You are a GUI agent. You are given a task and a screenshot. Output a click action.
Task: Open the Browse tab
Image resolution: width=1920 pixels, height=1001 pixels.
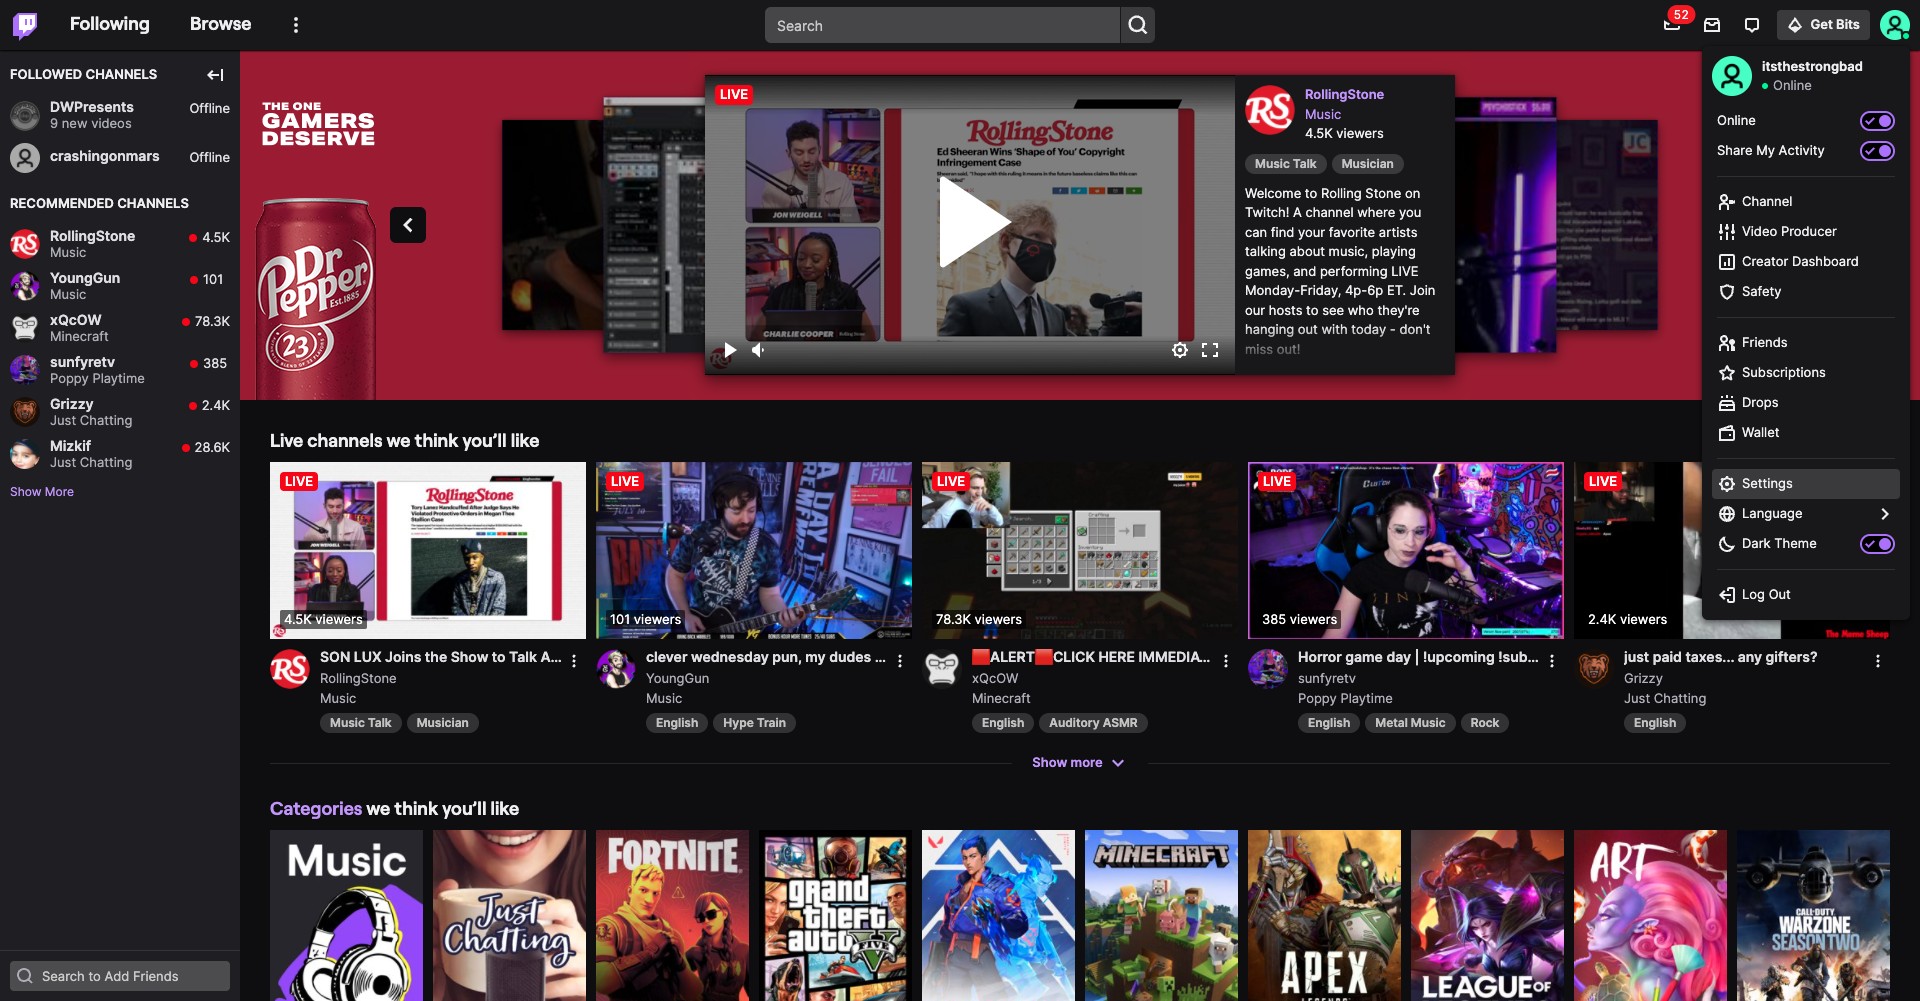(x=220, y=24)
